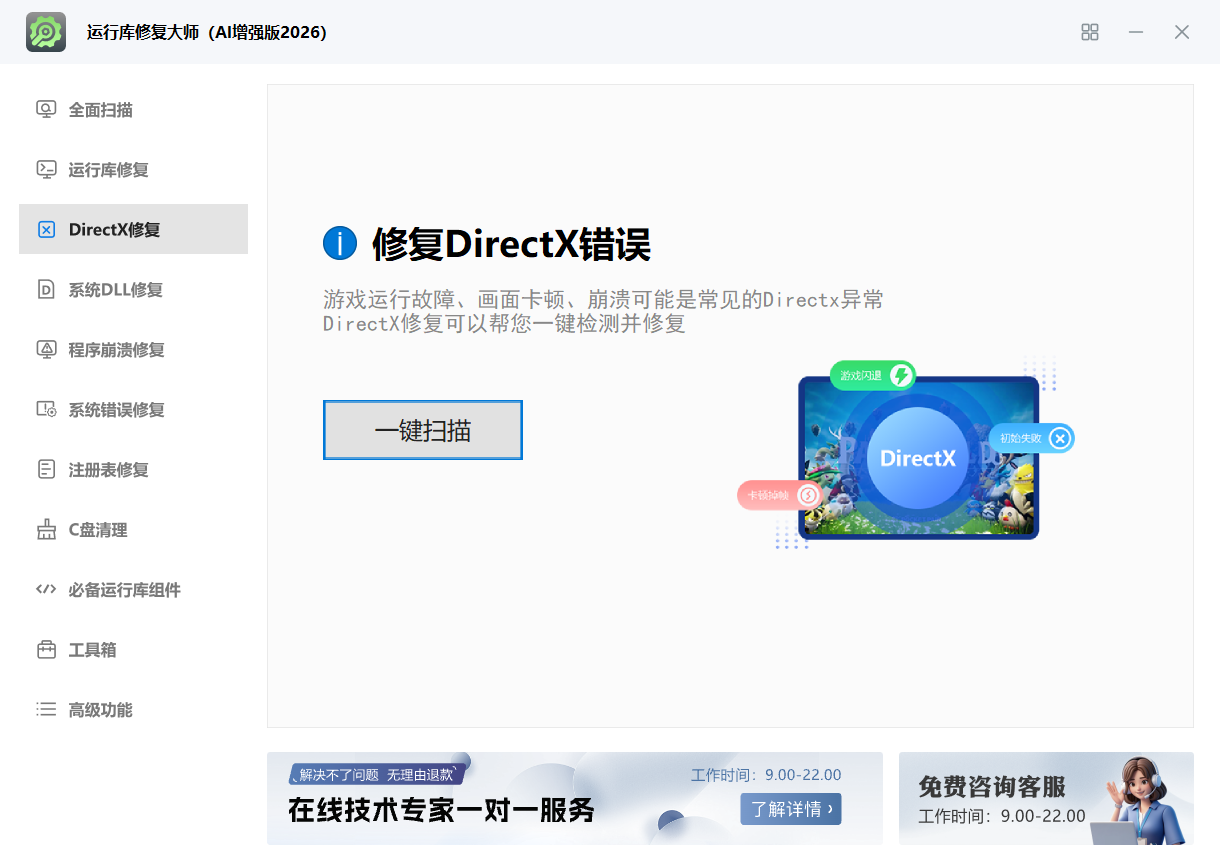Click the 系统DLL修复 file icon
This screenshot has height=864, width=1220.
click(x=46, y=290)
